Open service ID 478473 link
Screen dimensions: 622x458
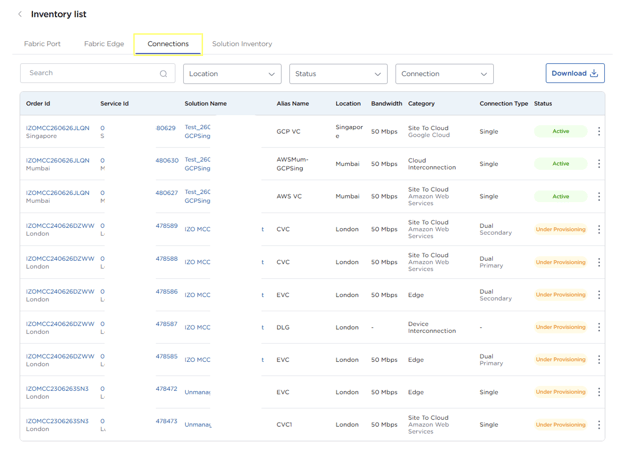[x=167, y=421]
